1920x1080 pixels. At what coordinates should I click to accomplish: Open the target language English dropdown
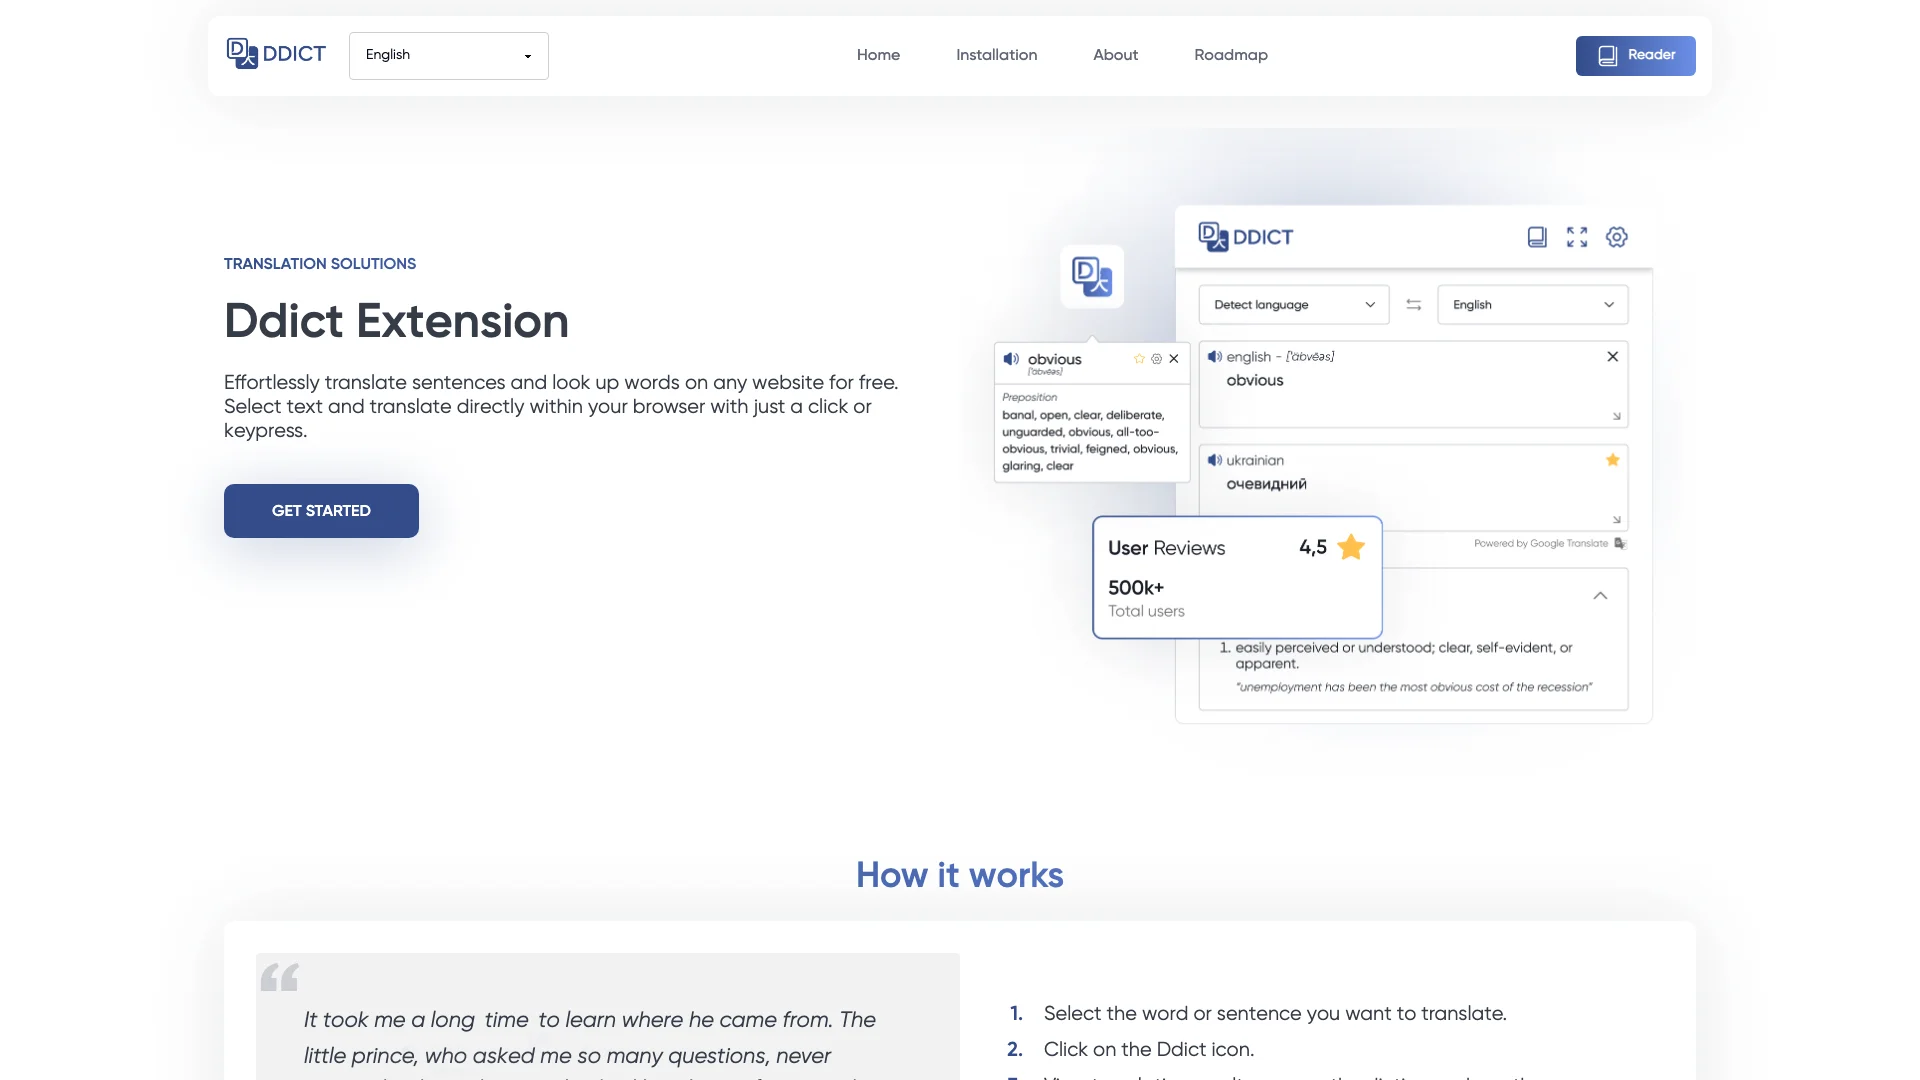coord(1532,303)
